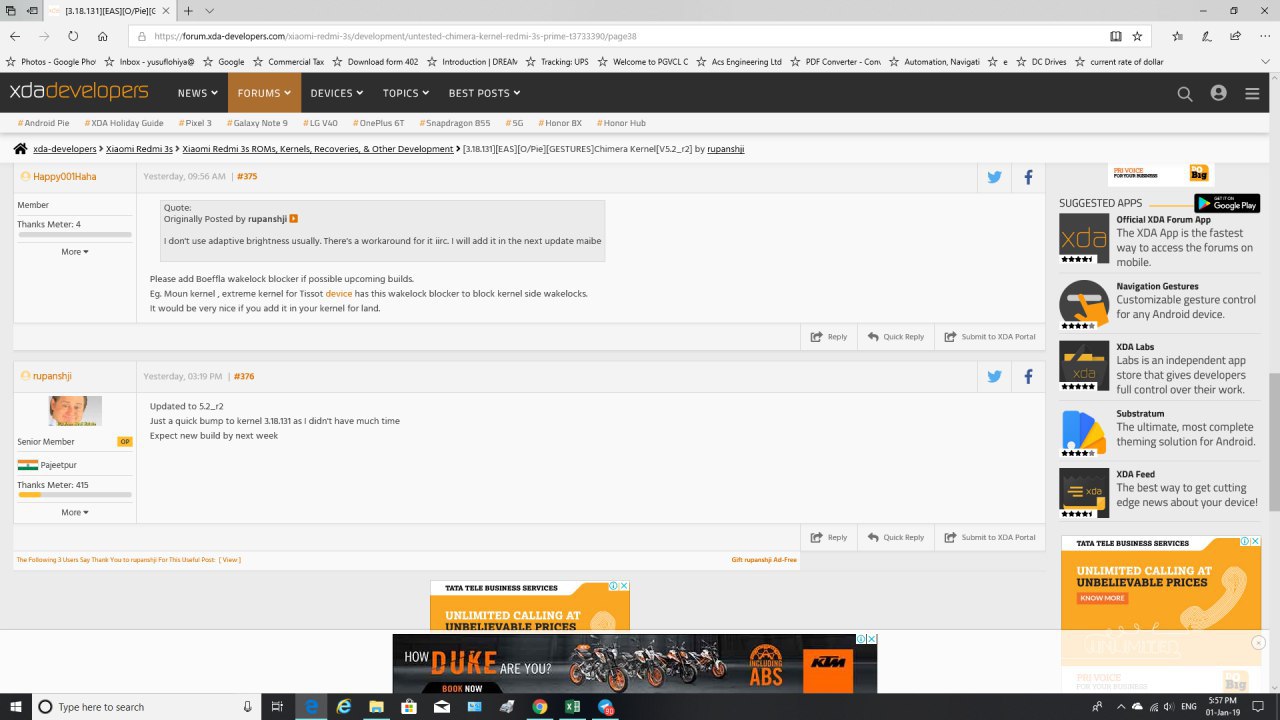Click quoted post arrow icon beside rupanshji

[x=294, y=218]
